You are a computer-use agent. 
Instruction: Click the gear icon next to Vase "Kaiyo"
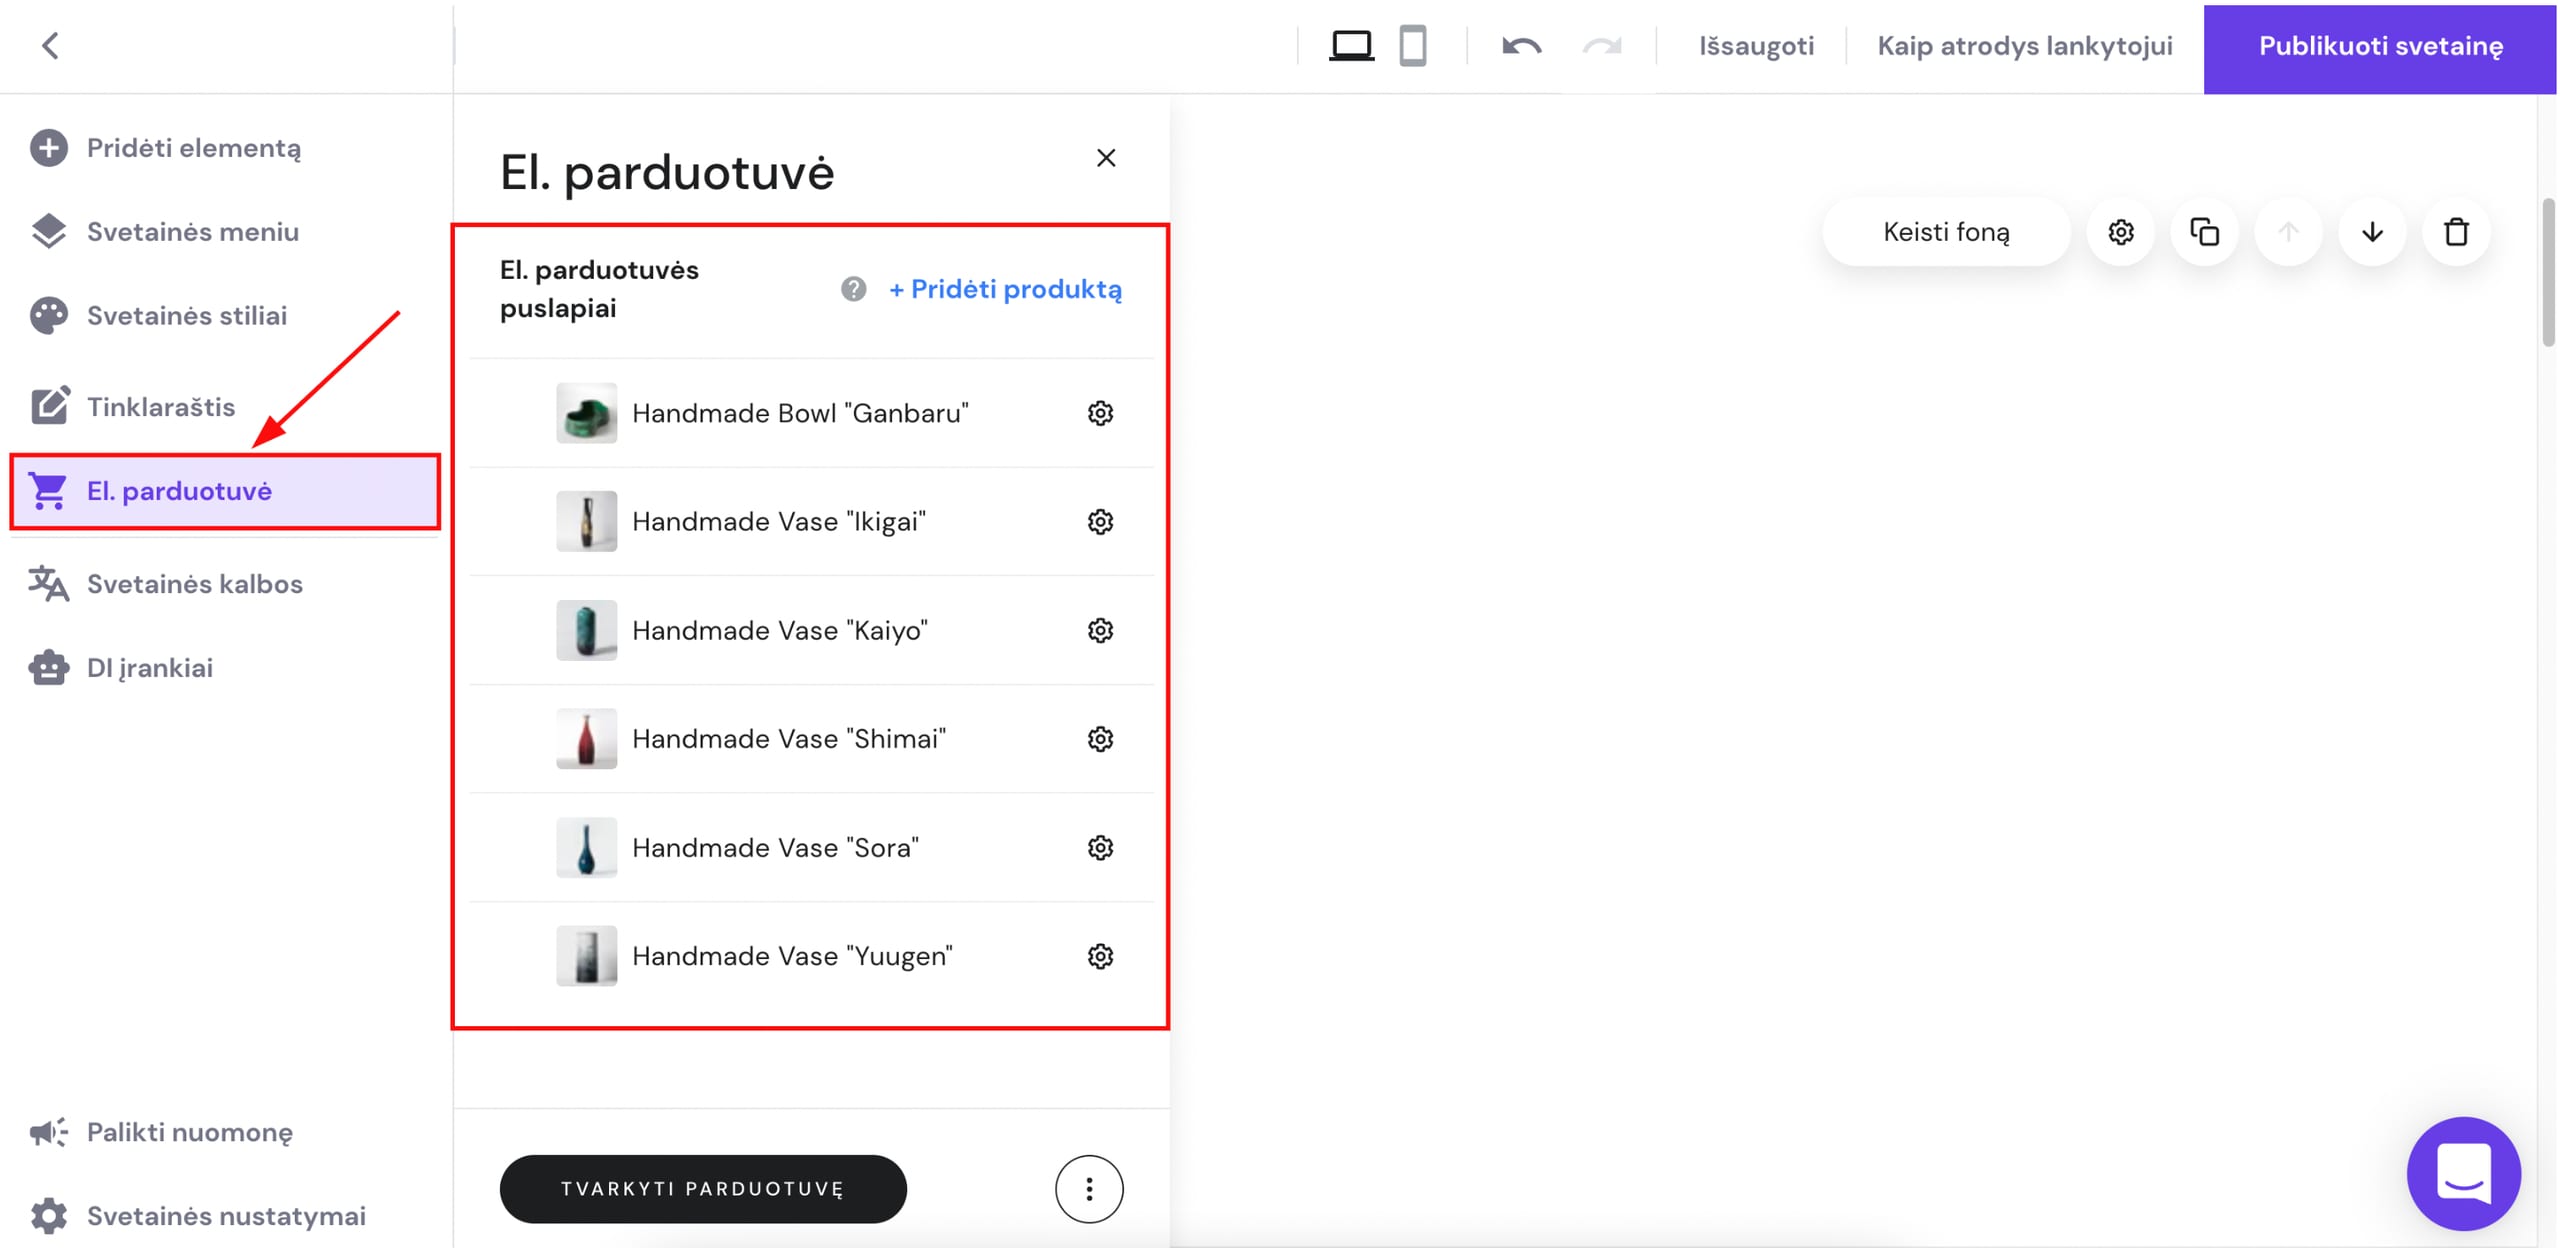[1100, 630]
